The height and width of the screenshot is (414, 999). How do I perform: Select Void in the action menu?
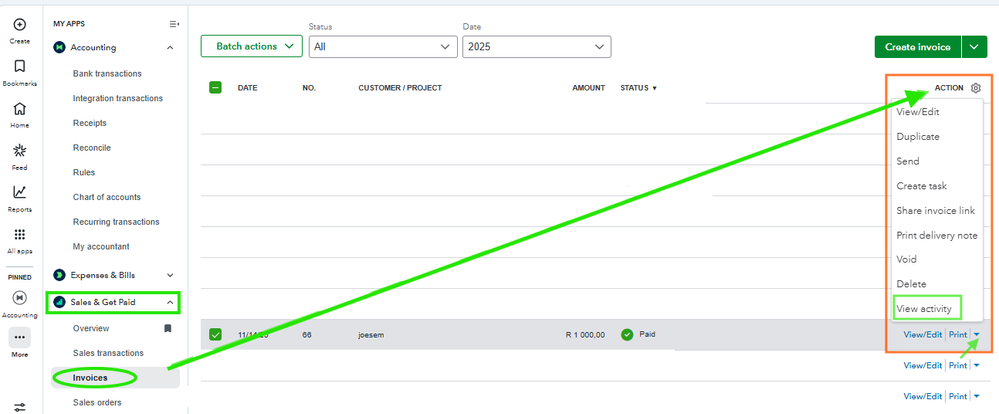point(907,259)
